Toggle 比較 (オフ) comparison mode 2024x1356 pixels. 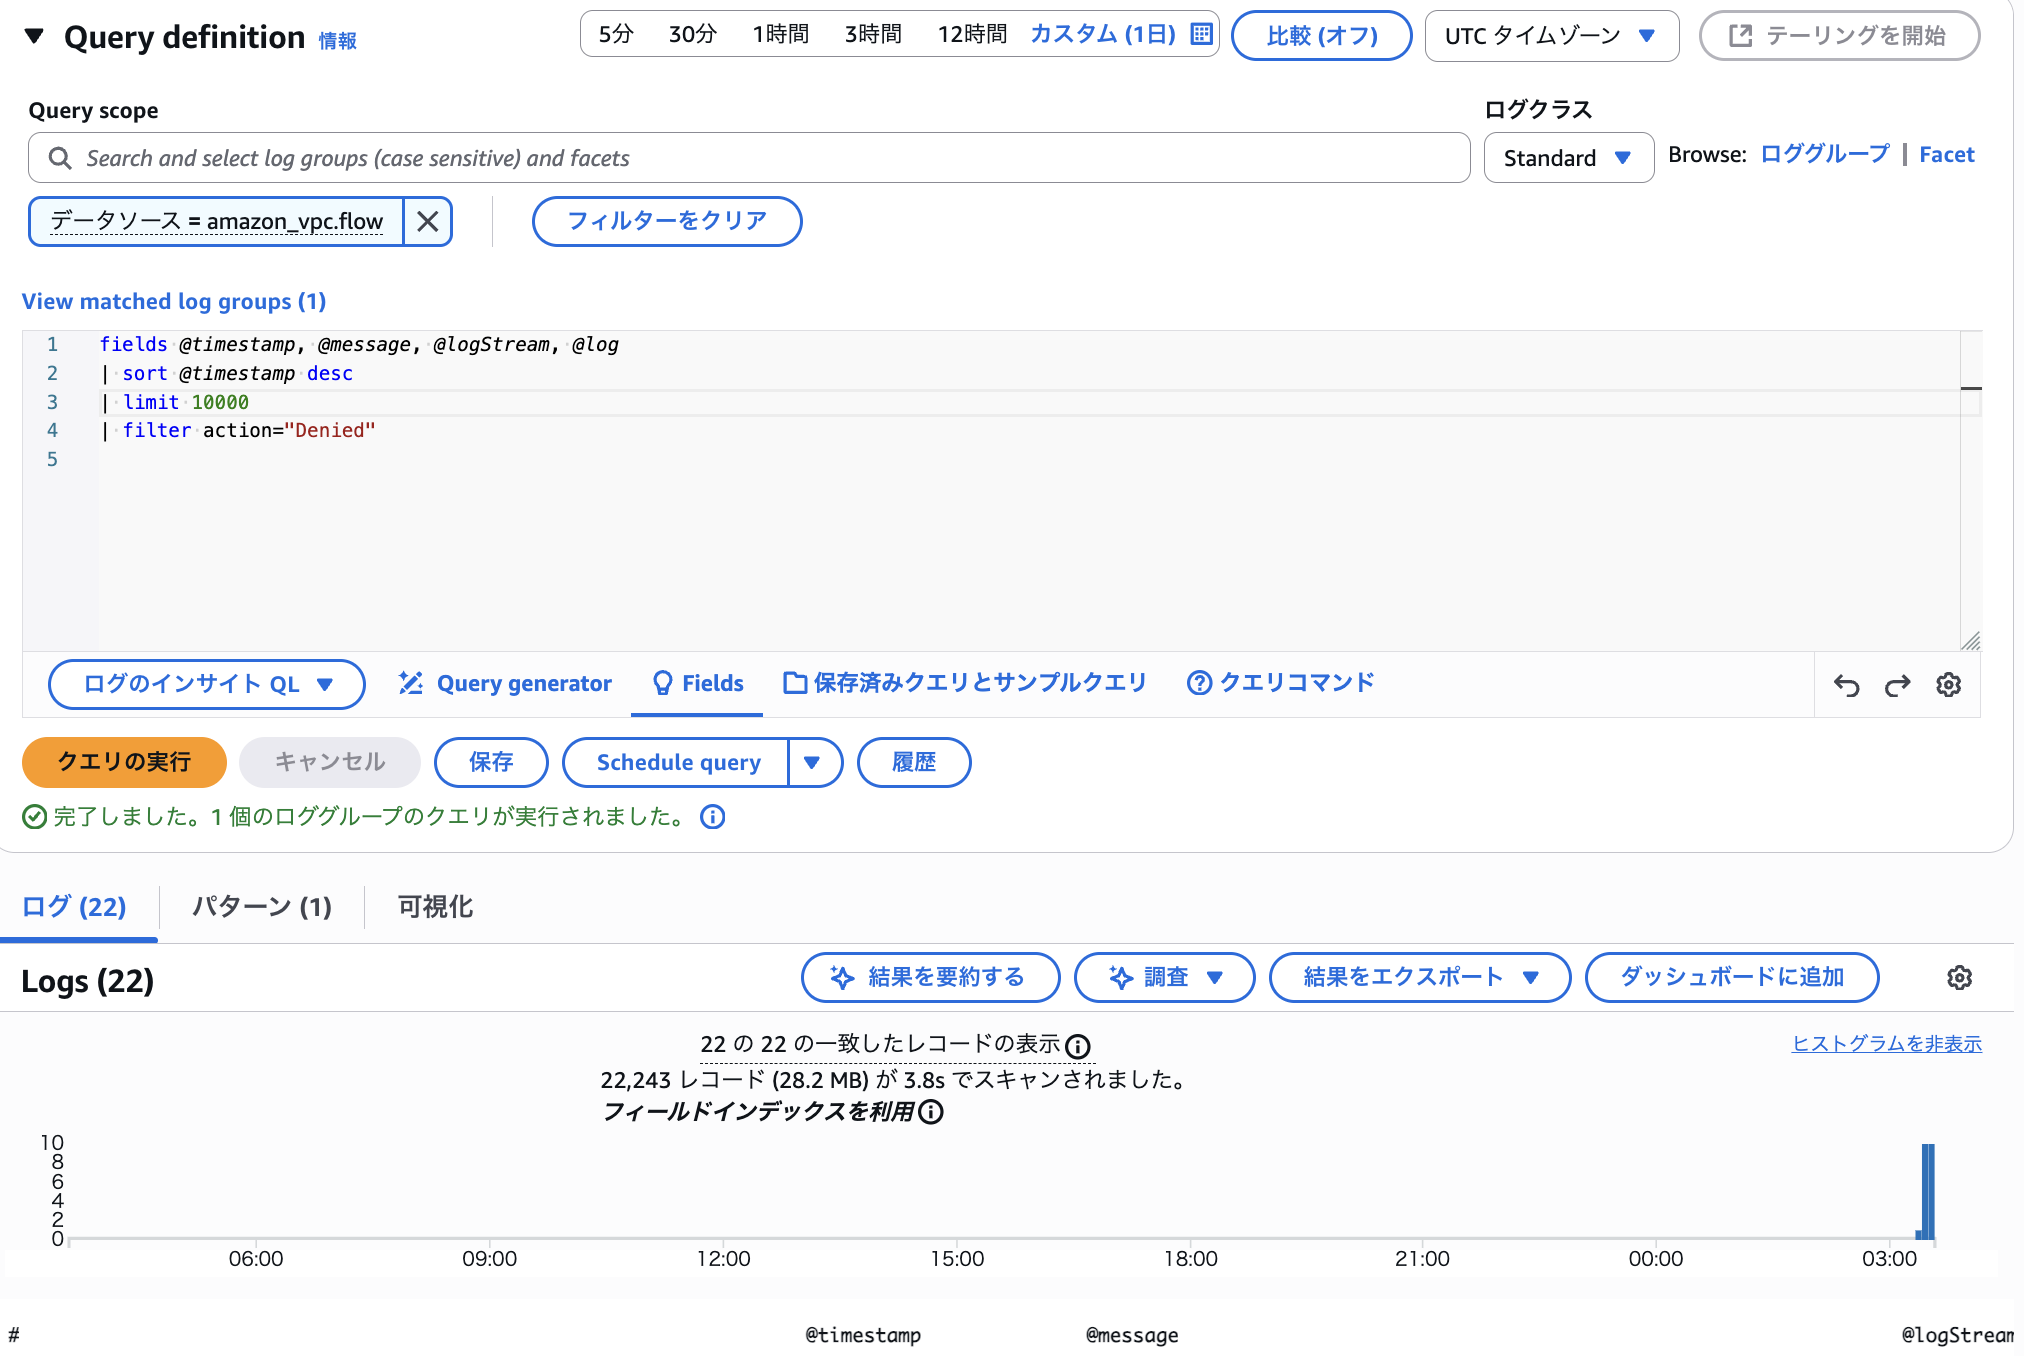click(1321, 35)
